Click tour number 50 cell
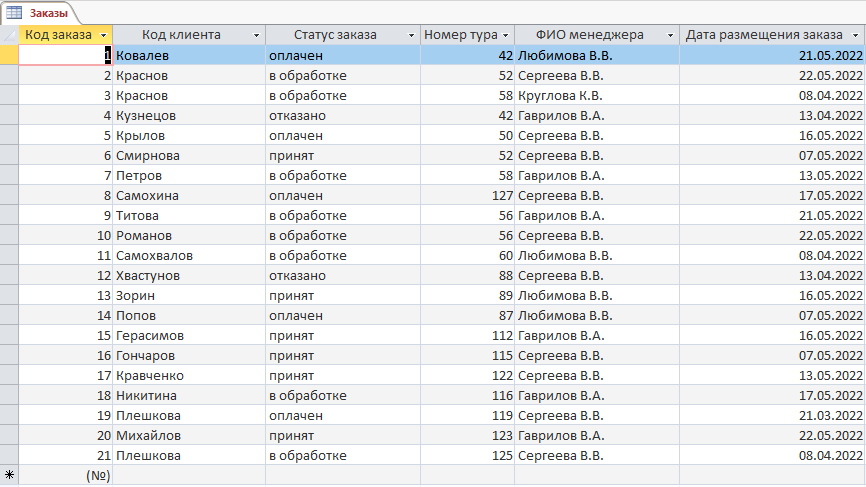The height and width of the screenshot is (487, 866). click(x=467, y=135)
